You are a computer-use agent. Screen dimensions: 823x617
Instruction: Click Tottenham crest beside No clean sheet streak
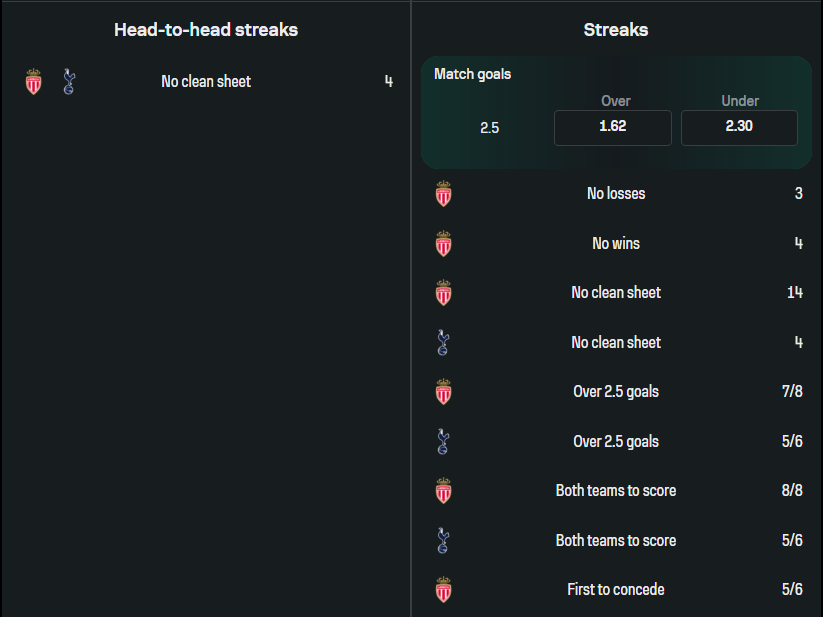[444, 343]
